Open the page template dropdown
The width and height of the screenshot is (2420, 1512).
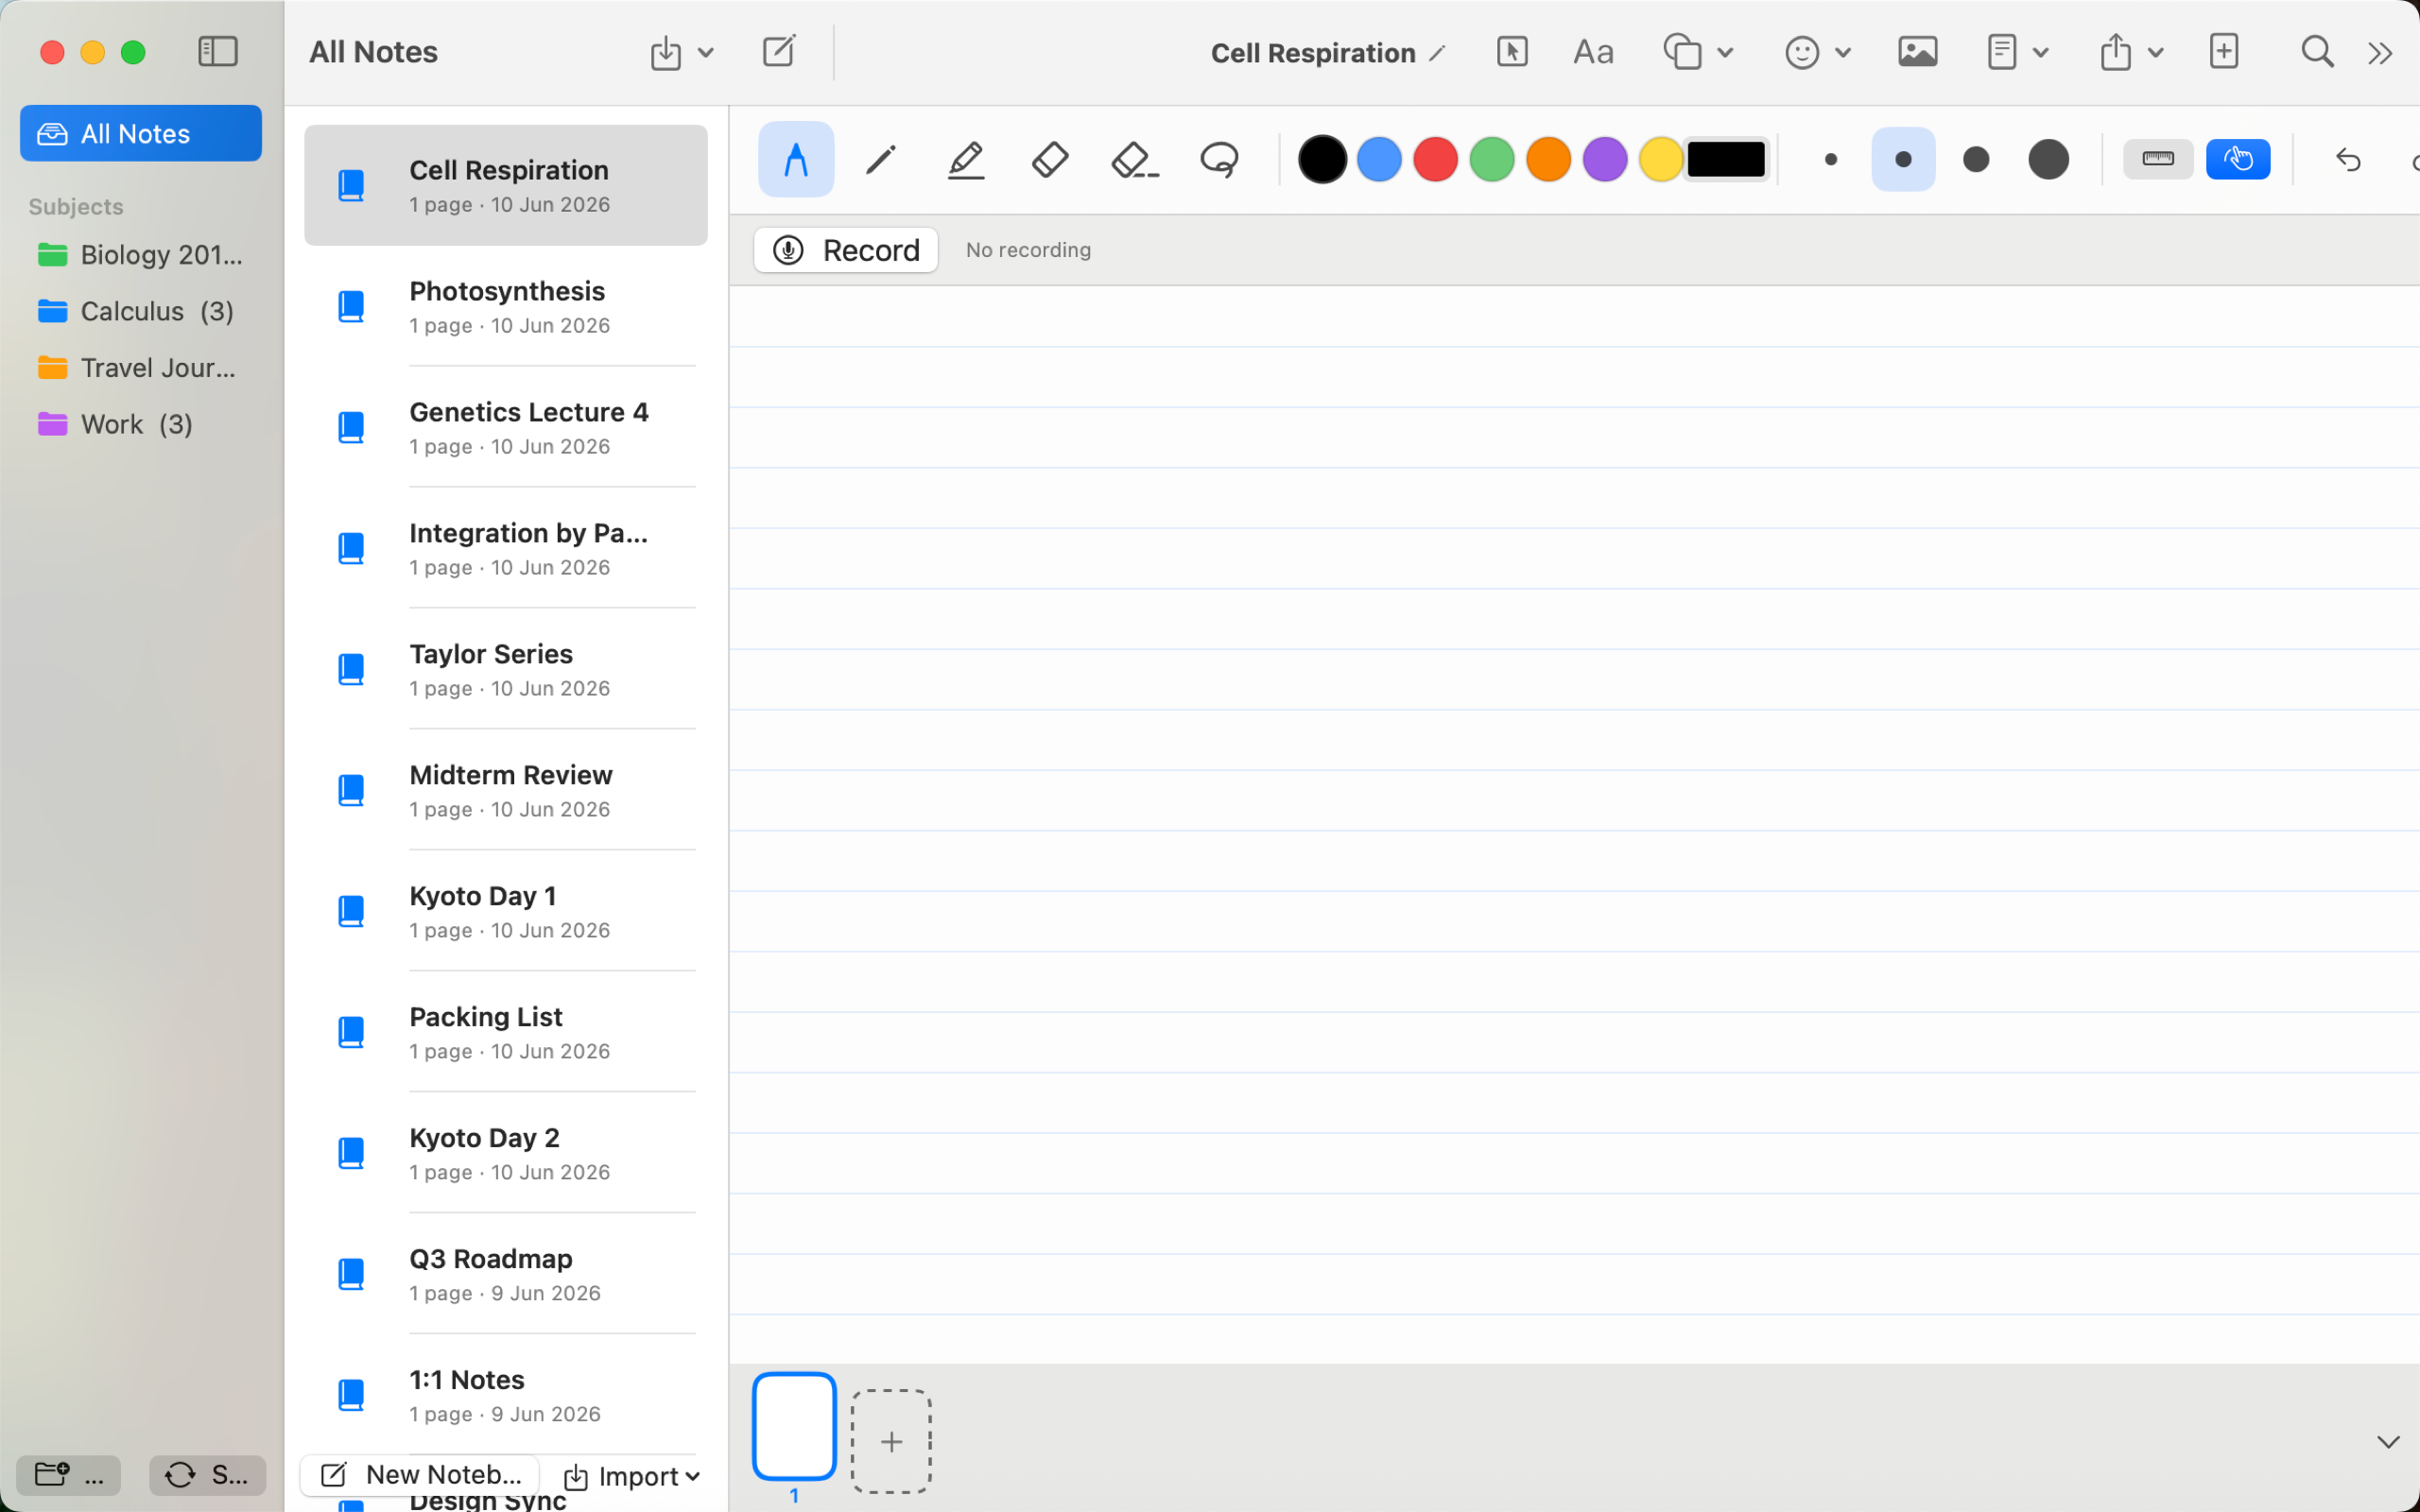[x=2018, y=52]
